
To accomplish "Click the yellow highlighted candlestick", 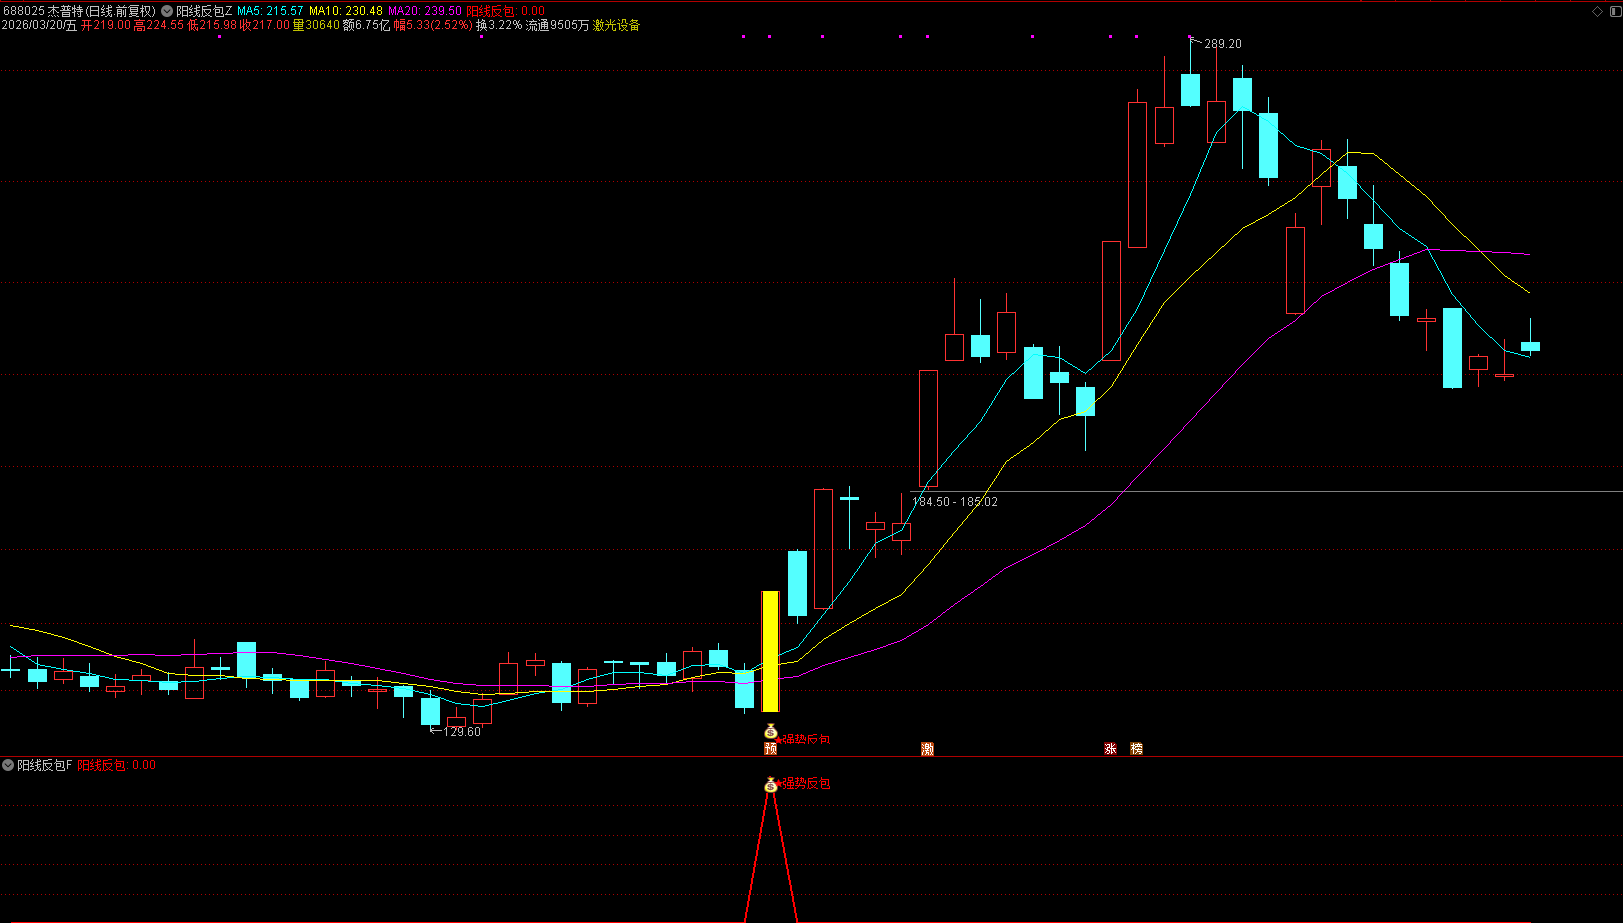I will point(770,651).
